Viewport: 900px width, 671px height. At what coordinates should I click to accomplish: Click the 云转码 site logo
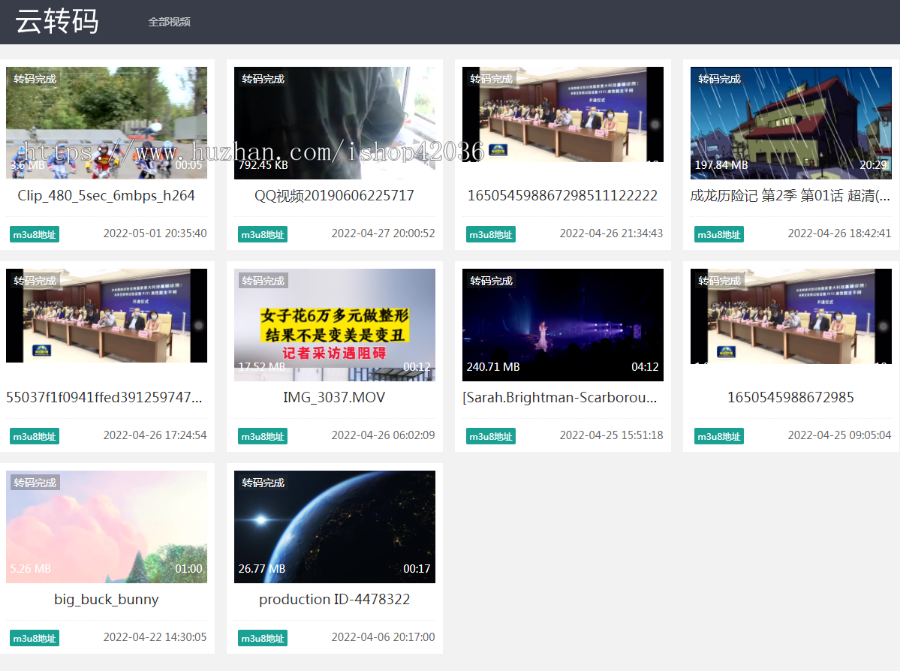57,22
